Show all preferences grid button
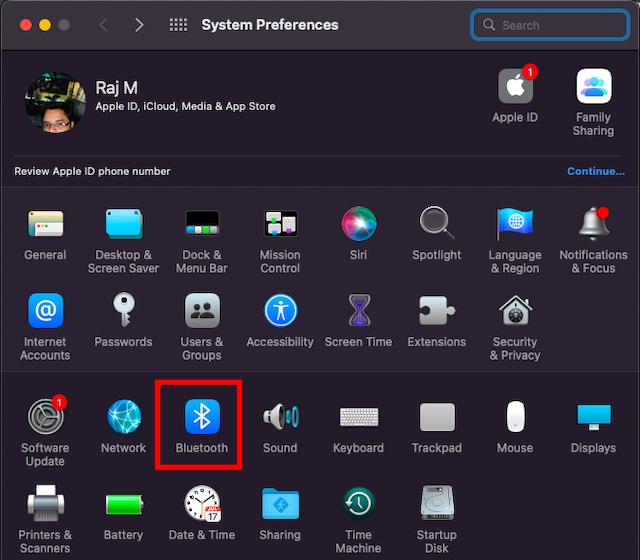This screenshot has height=560, width=640. [178, 25]
